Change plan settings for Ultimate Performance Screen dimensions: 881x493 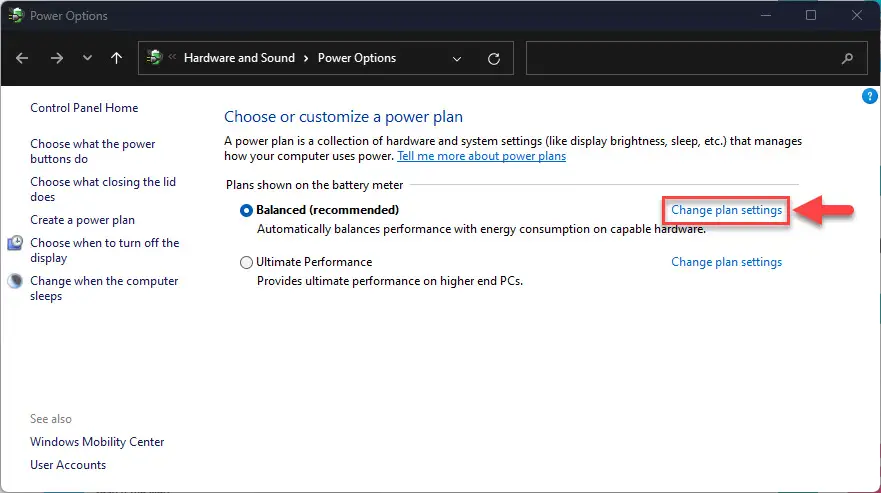click(726, 263)
